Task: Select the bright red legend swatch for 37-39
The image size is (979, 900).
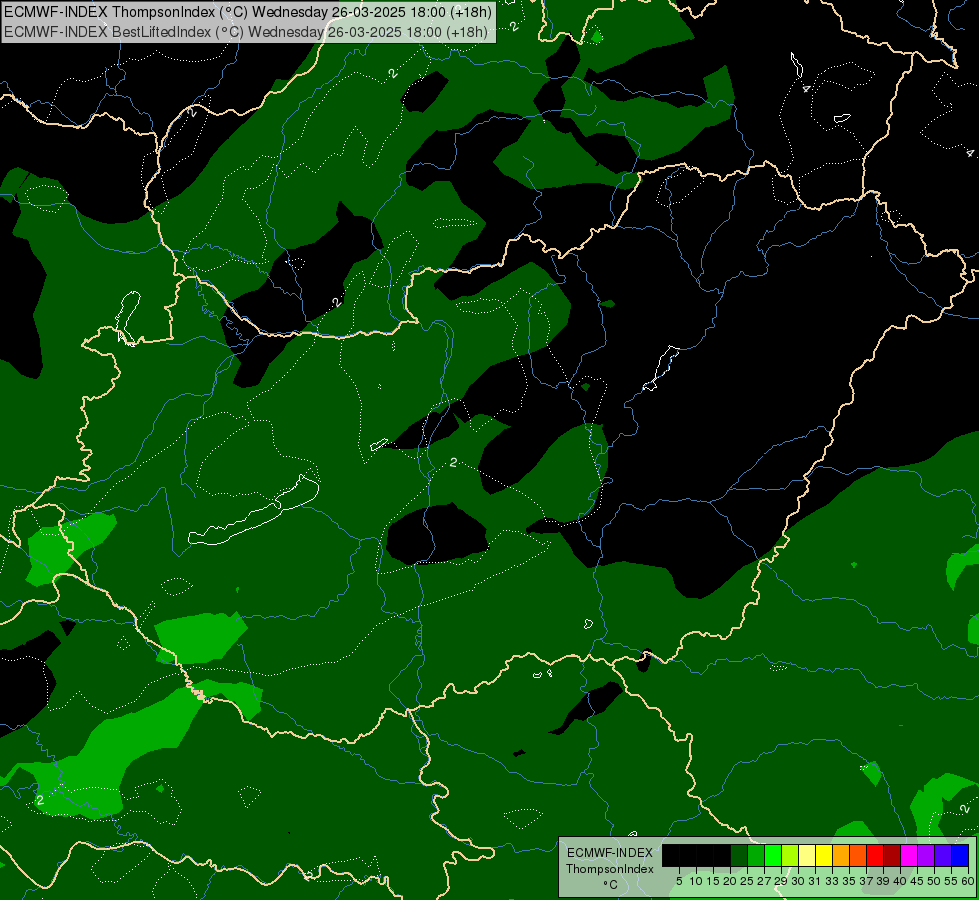Action: click(875, 855)
